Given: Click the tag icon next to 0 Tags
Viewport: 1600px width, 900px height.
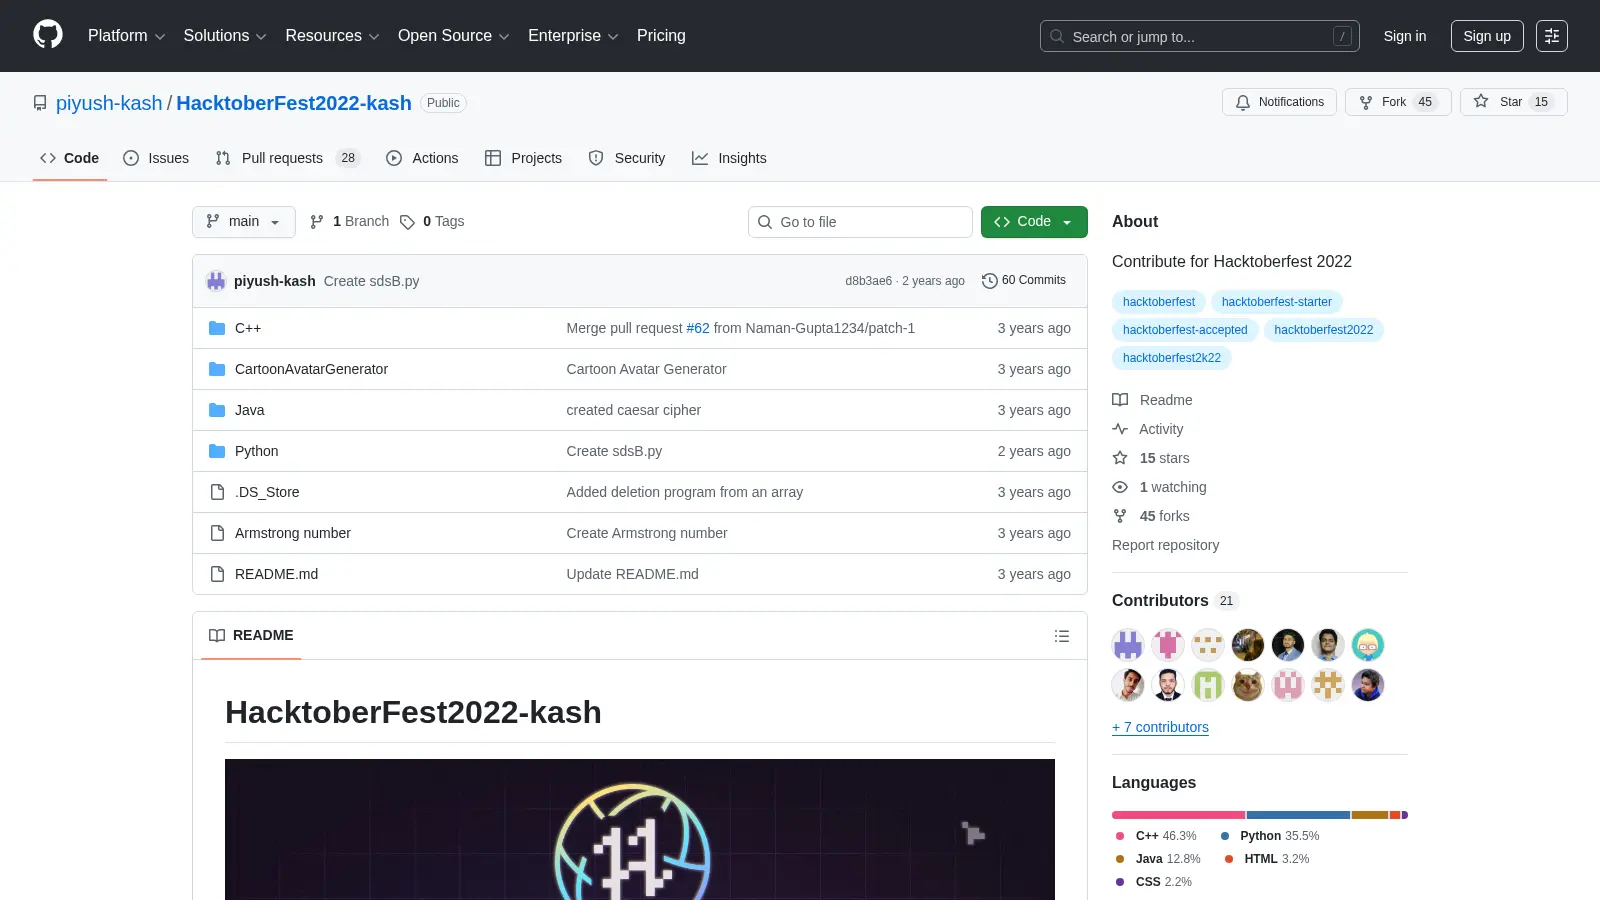Looking at the screenshot, I should [x=407, y=222].
